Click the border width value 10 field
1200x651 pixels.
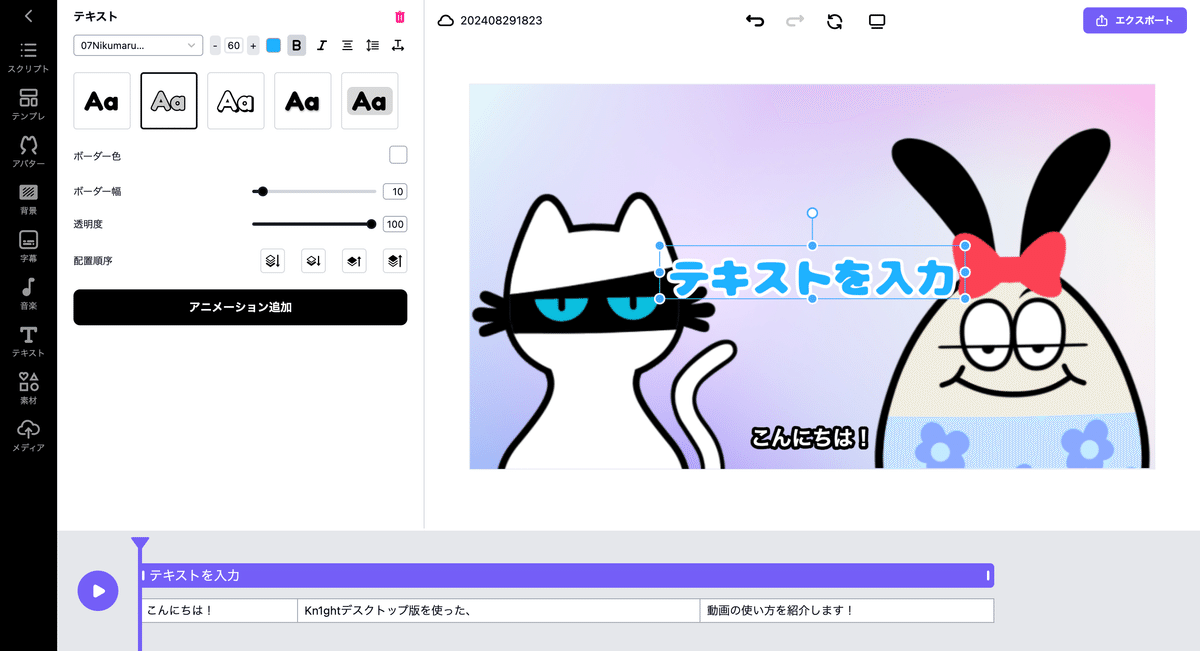point(395,191)
